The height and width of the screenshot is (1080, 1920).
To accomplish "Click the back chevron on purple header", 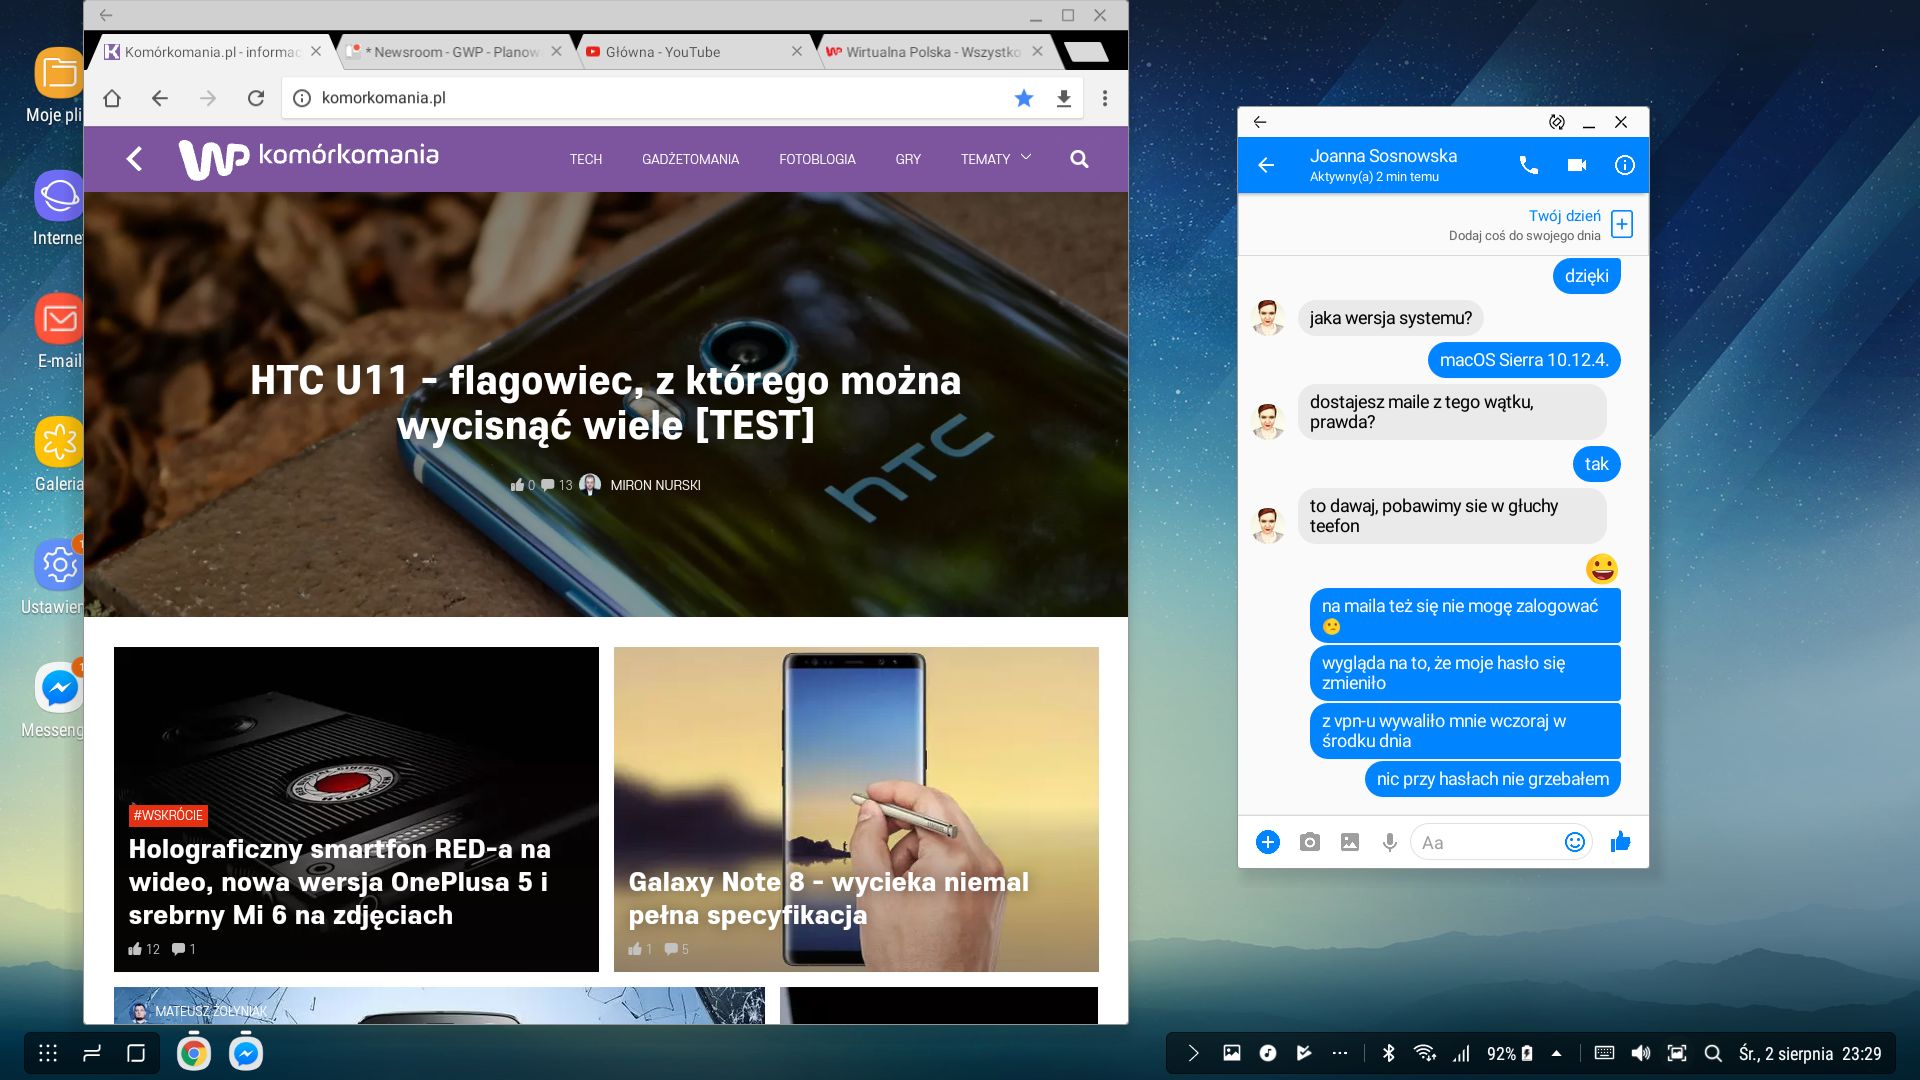I will (134, 159).
